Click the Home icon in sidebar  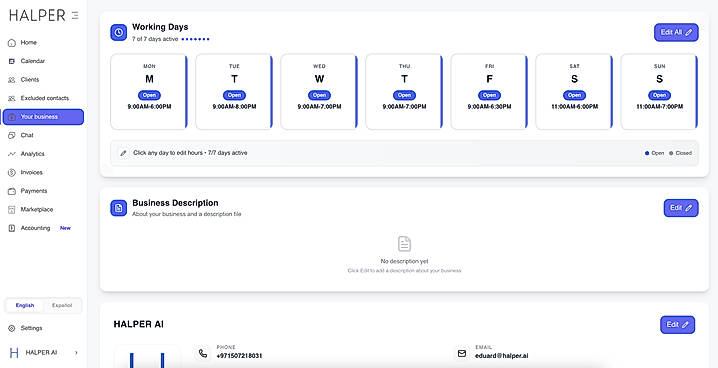coord(12,43)
